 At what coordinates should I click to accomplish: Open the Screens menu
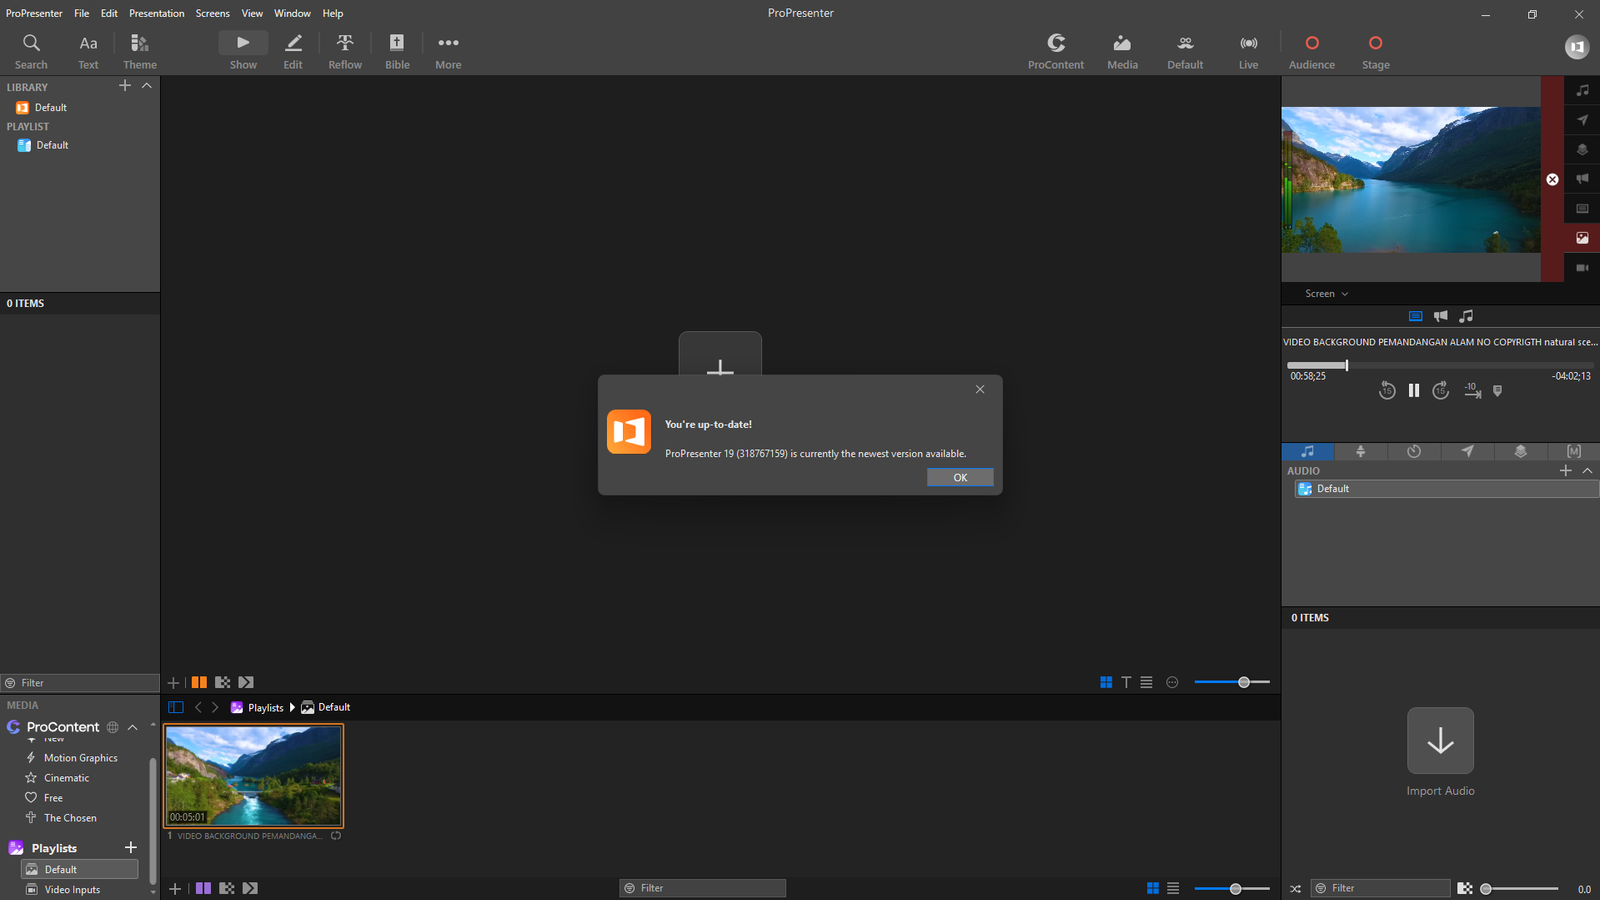[x=213, y=13]
